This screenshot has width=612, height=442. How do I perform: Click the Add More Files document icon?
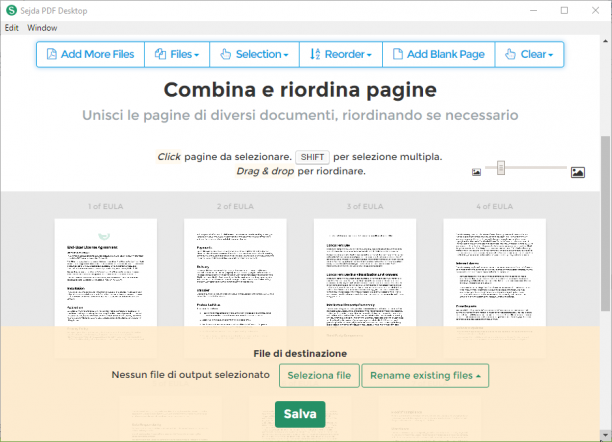coord(52,54)
